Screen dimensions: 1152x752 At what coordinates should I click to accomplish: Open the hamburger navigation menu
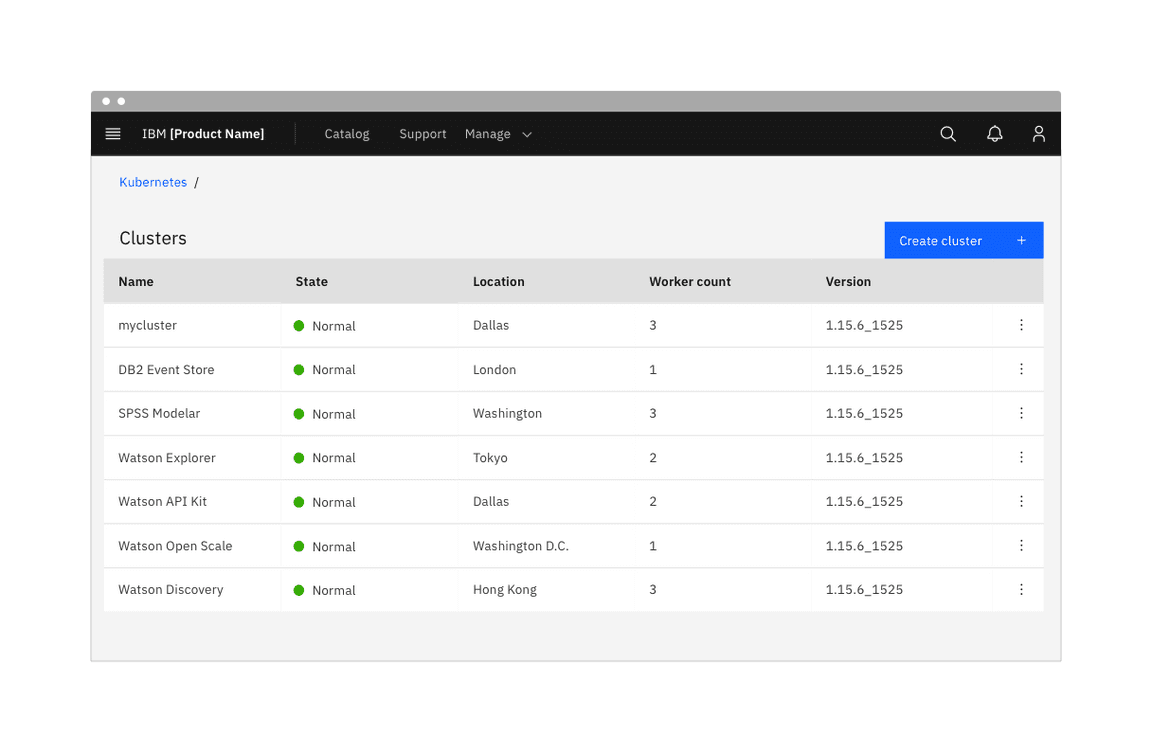(x=113, y=134)
